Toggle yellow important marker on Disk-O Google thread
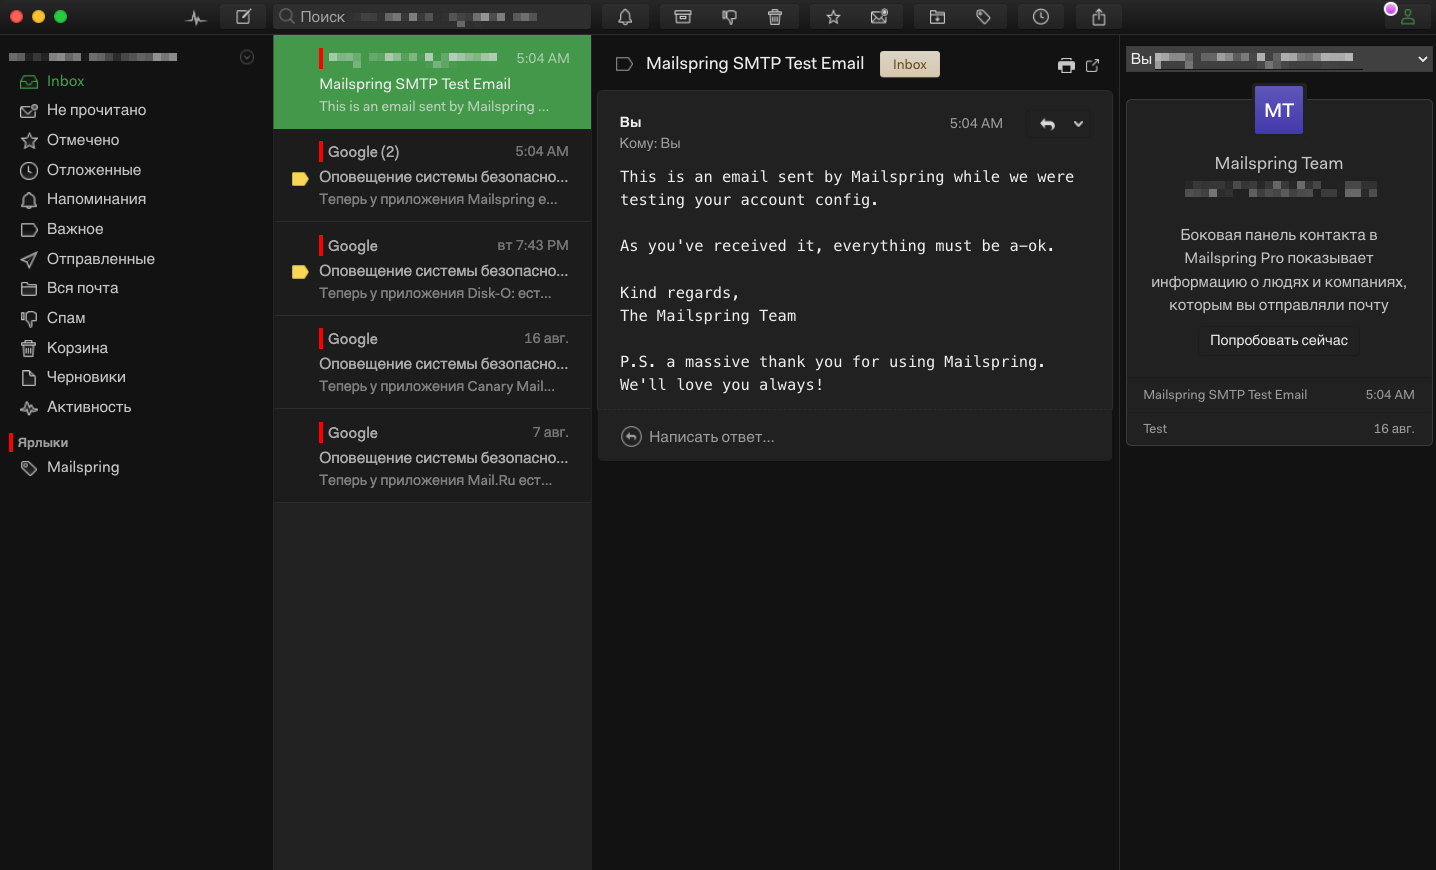 click(x=299, y=272)
